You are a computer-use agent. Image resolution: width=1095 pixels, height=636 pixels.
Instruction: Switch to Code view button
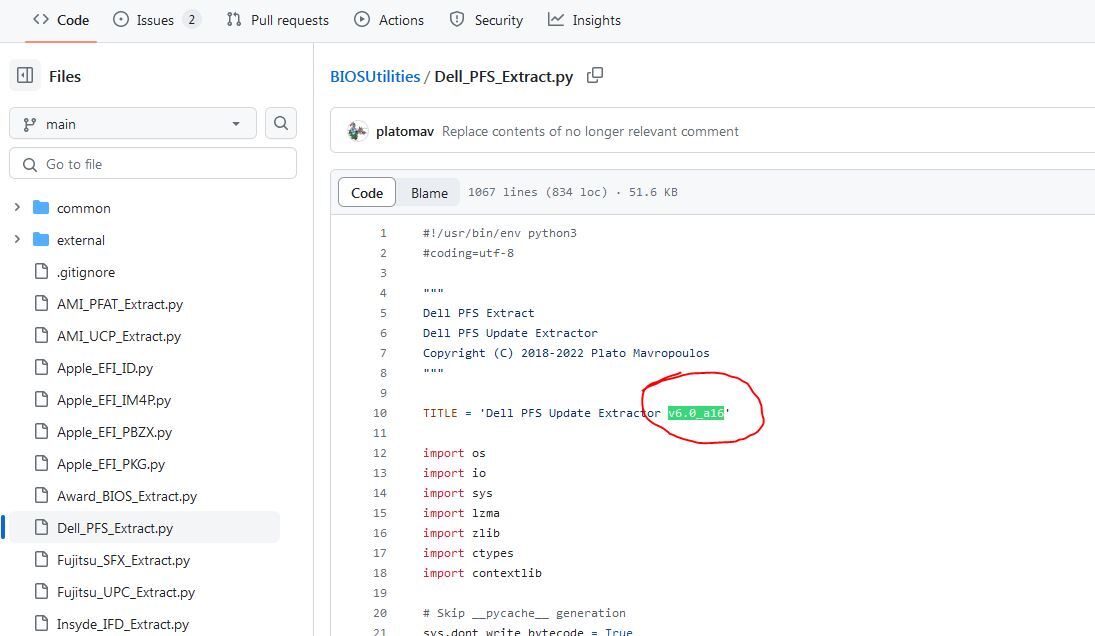[367, 193]
